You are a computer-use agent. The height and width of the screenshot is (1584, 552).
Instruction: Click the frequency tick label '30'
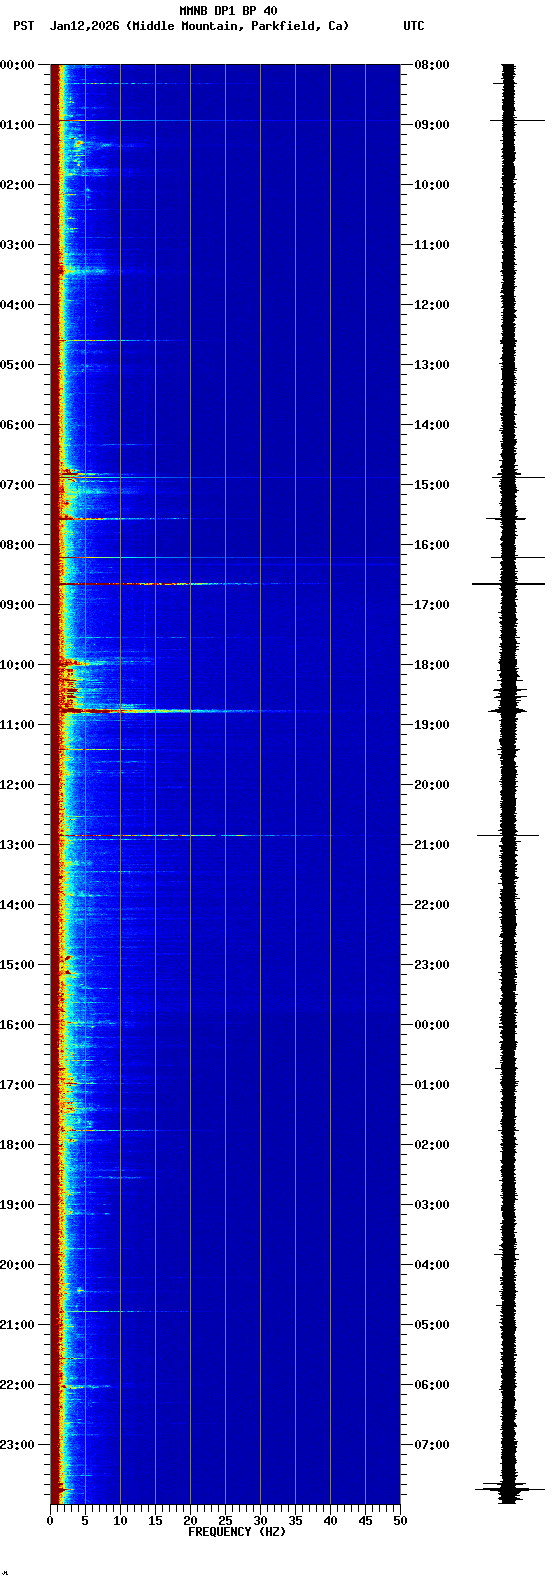coord(260,1521)
